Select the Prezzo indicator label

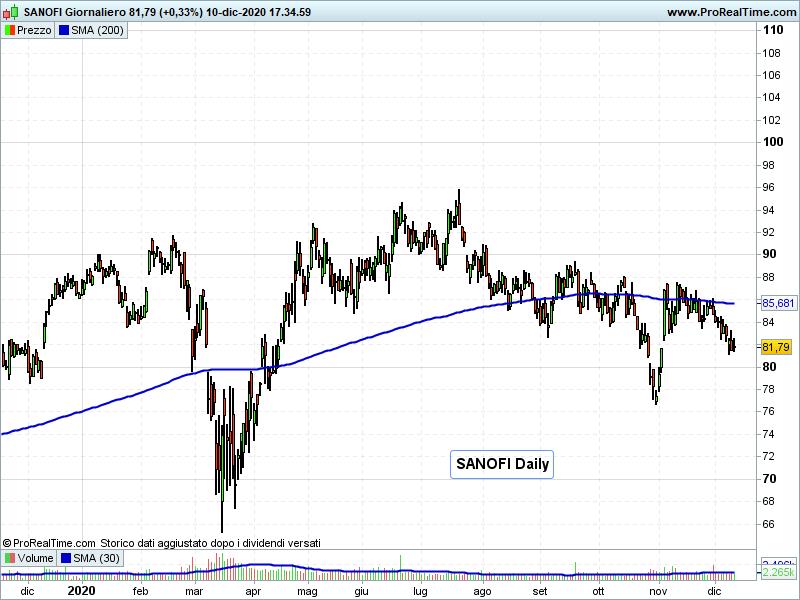pos(35,30)
